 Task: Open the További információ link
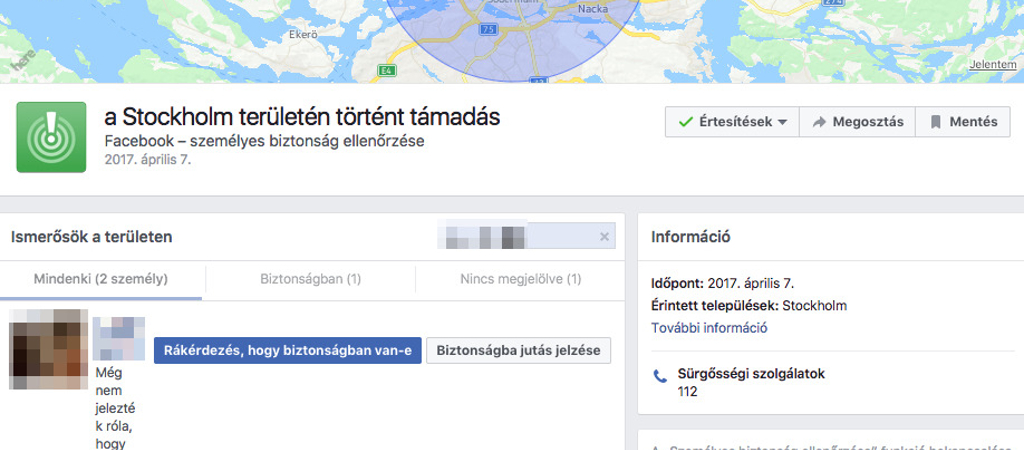[709, 328]
